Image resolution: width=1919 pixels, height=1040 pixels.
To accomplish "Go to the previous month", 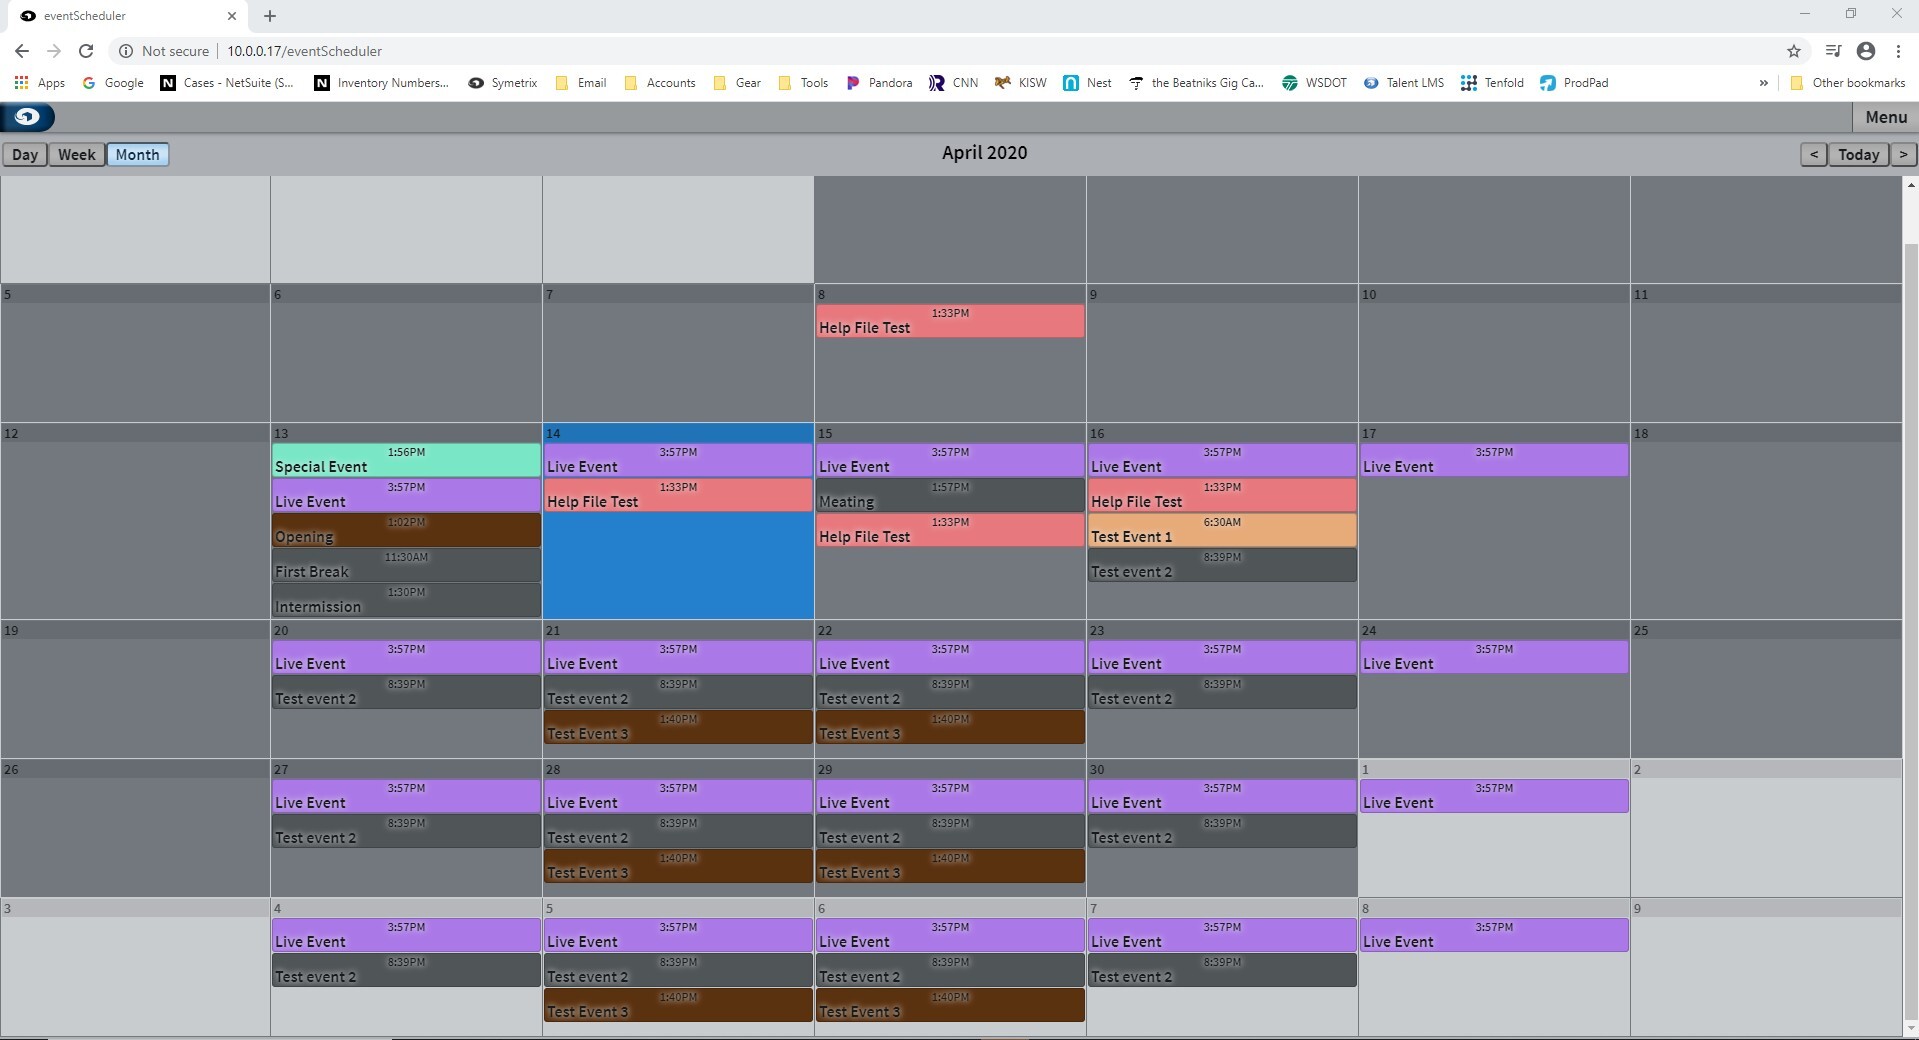I will click(1813, 155).
